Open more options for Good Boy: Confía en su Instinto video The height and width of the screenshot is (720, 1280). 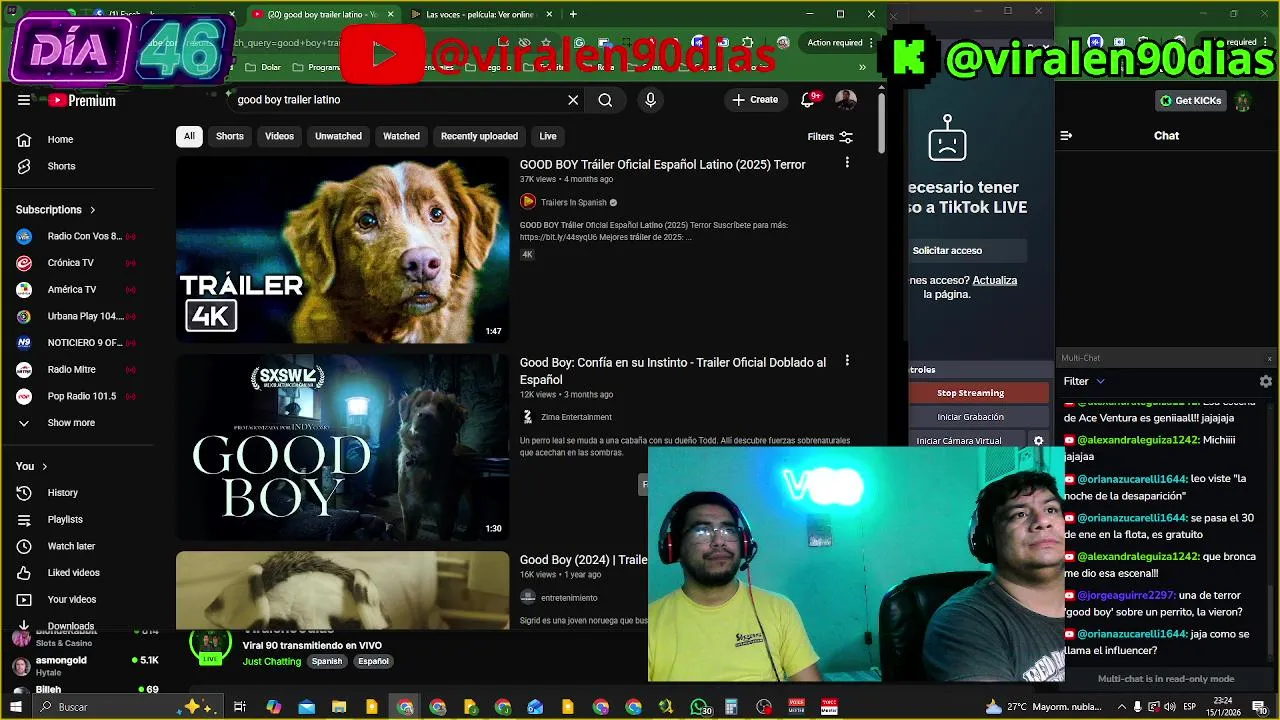tap(847, 361)
